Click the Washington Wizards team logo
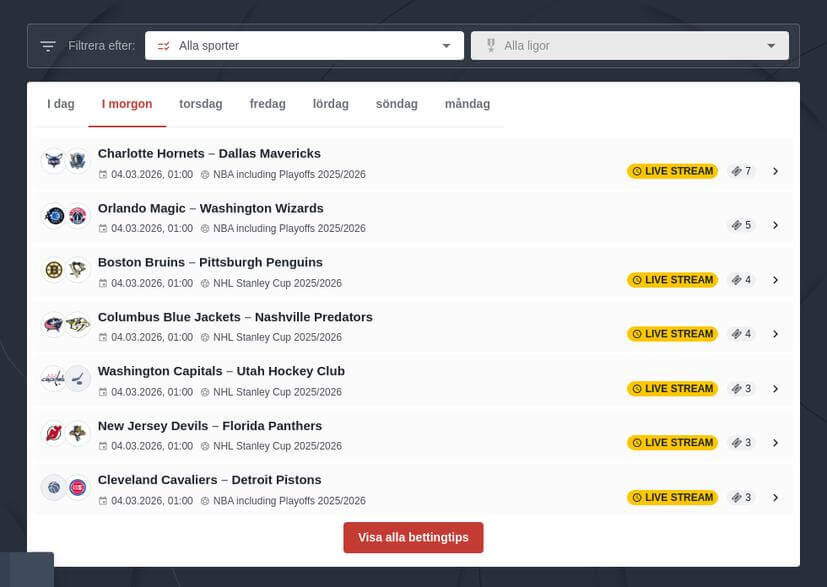The image size is (827, 587). click(x=78, y=215)
